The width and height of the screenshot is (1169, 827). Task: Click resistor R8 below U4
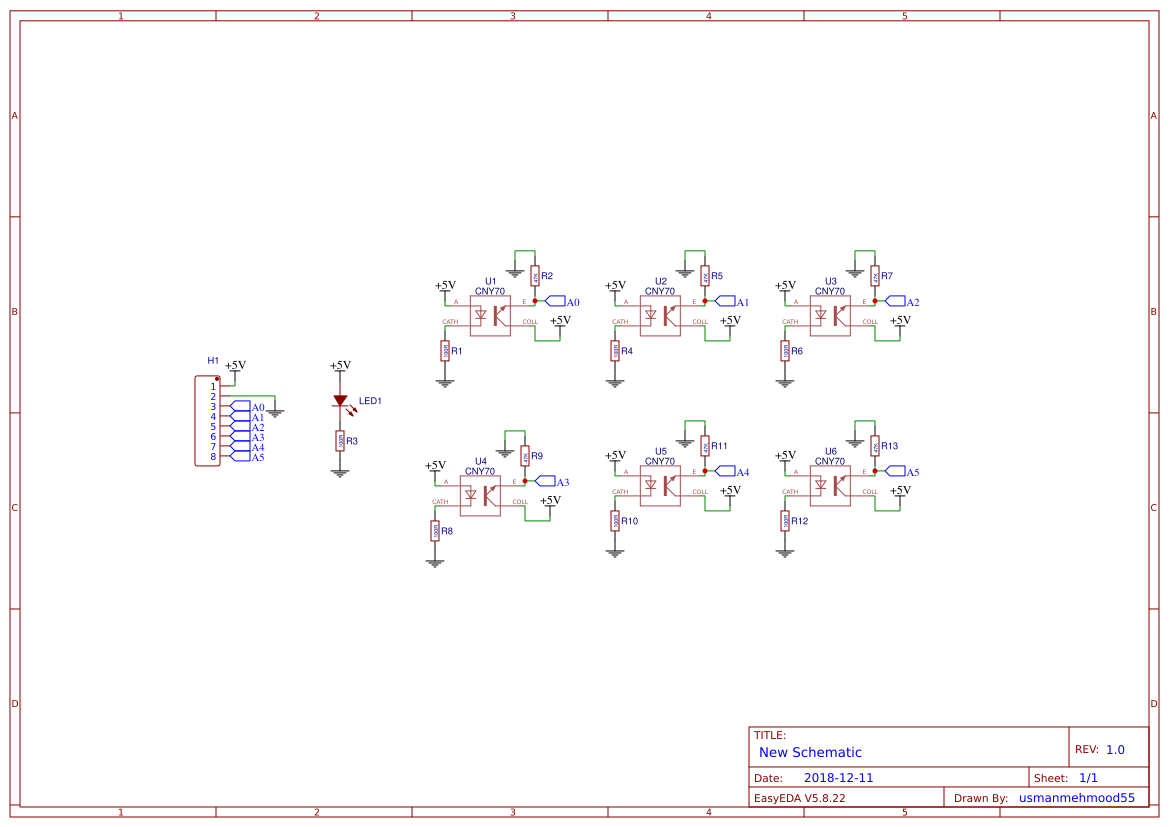(434, 528)
